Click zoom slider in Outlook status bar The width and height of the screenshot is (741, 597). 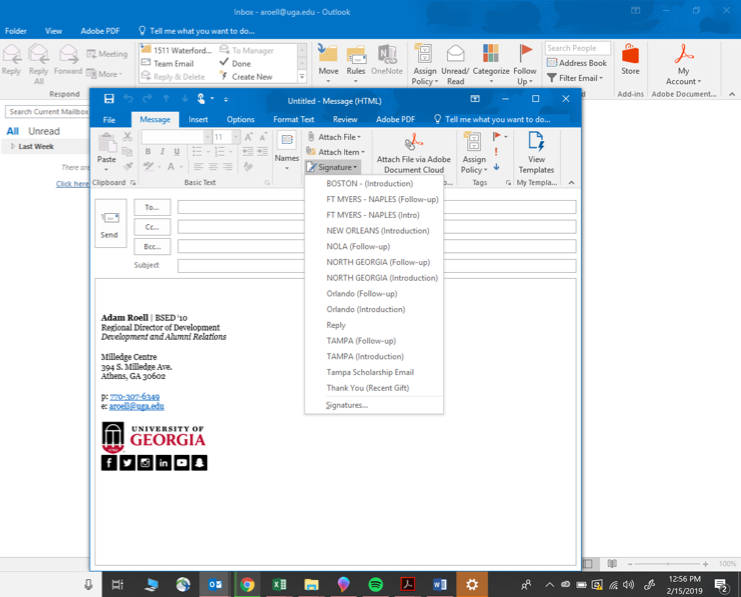coord(667,564)
